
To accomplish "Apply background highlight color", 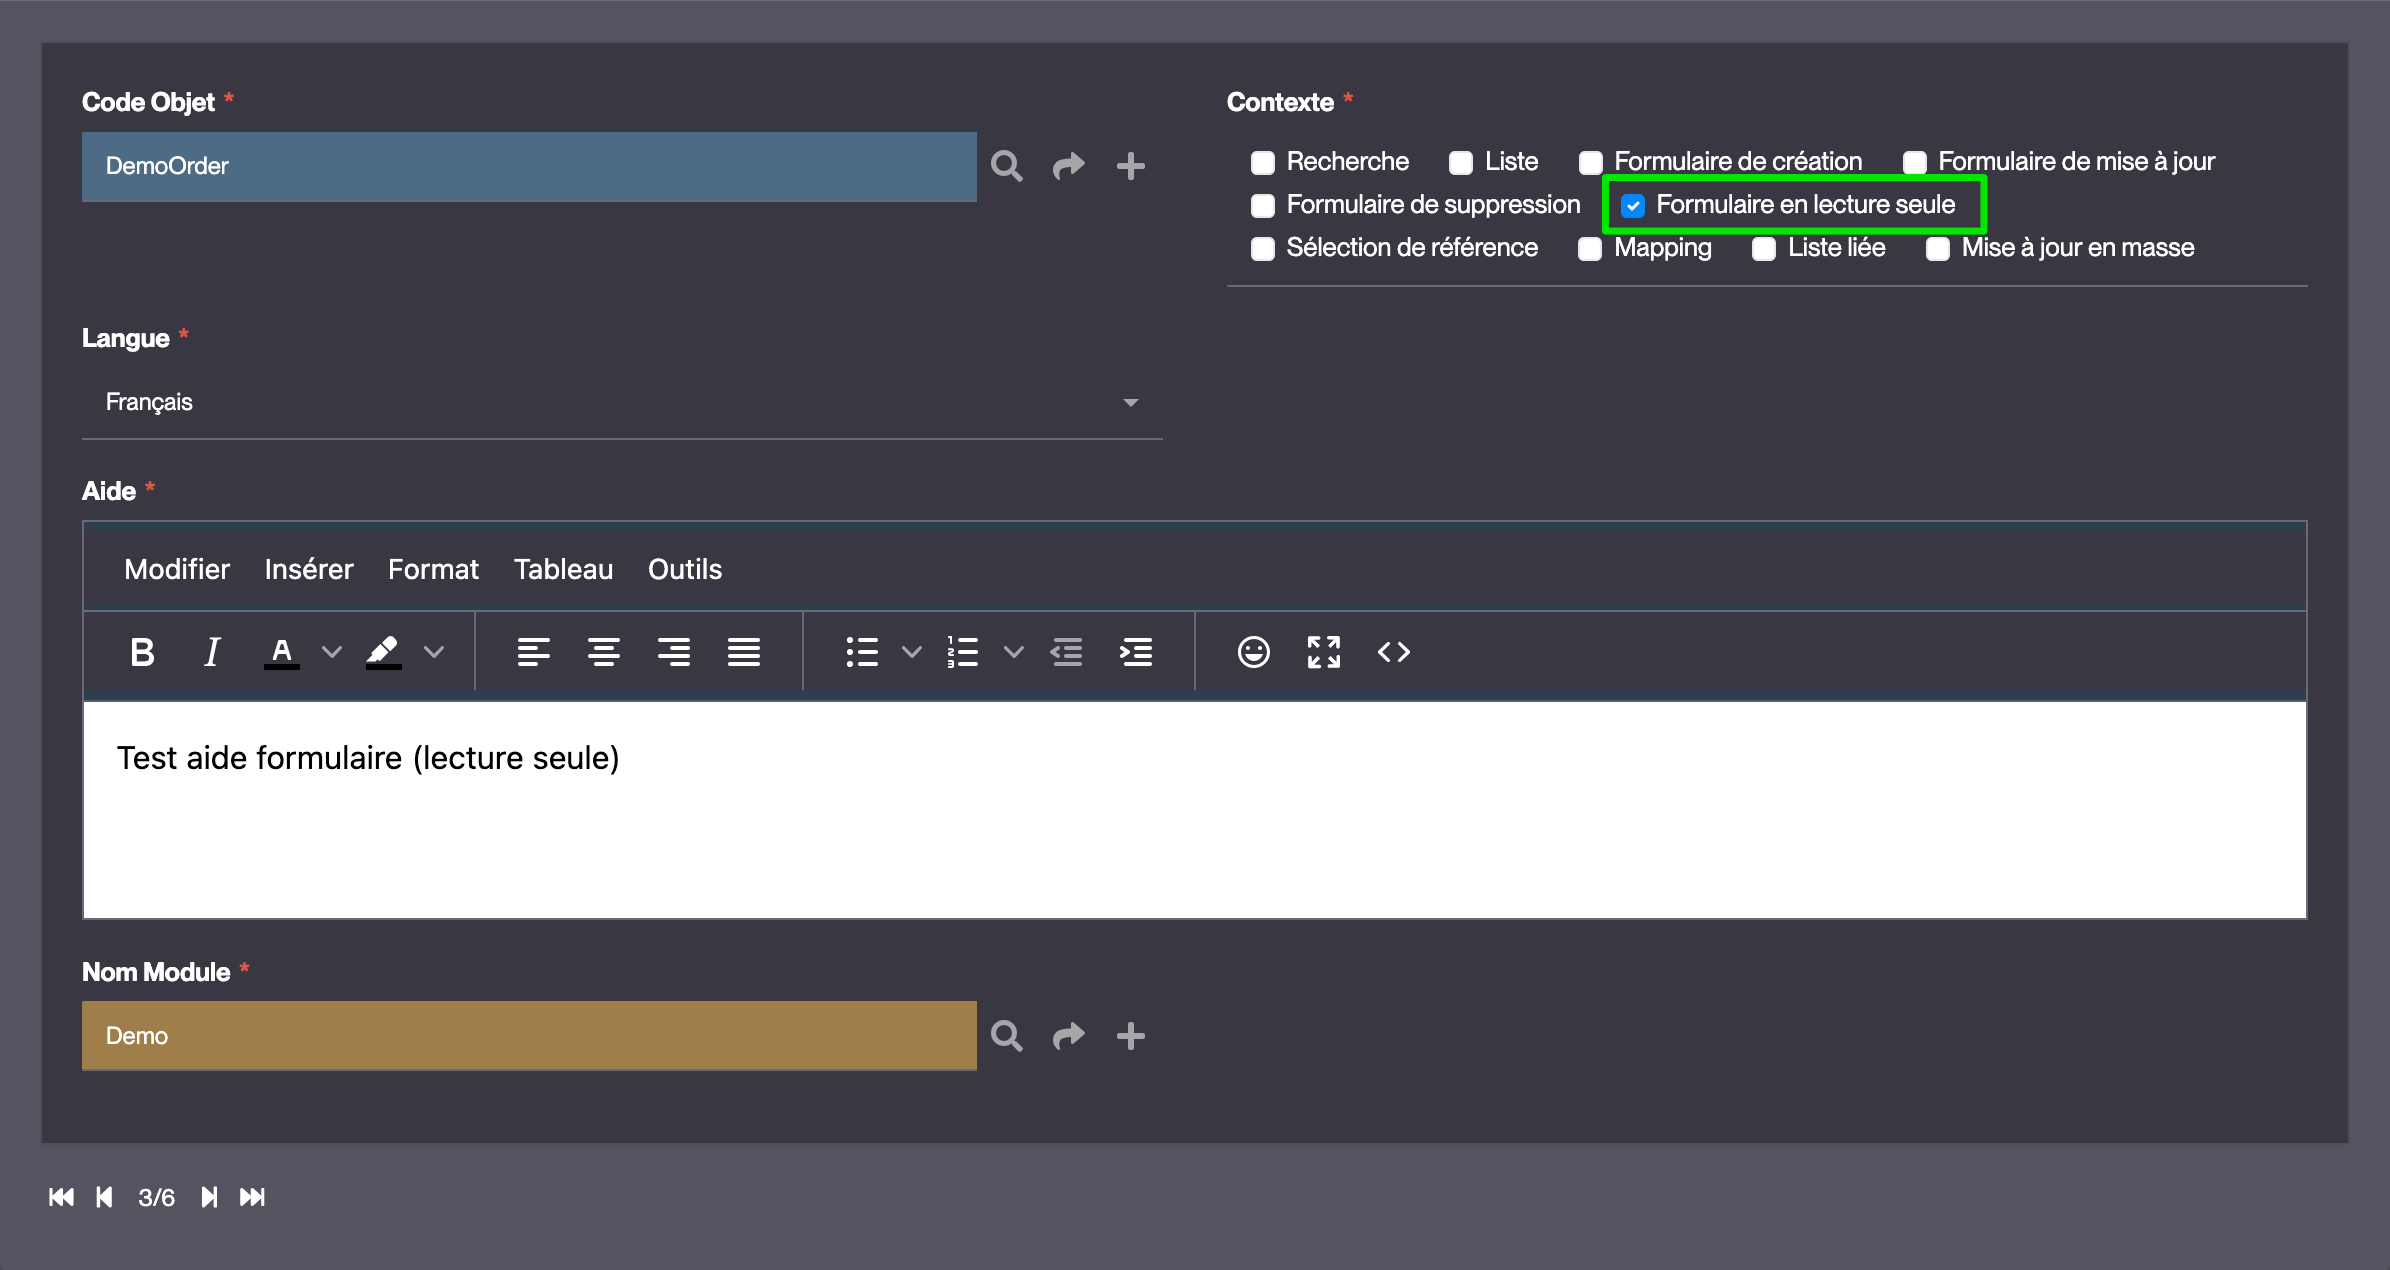I will (383, 652).
